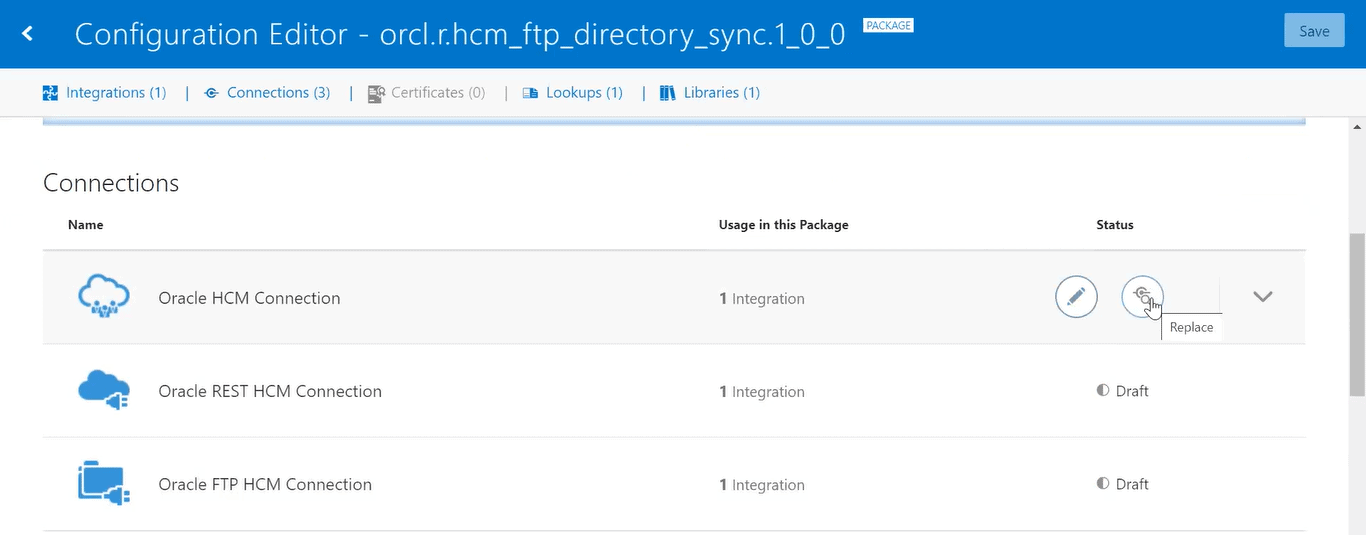Open the Libraries (1) tab
The image size is (1366, 535).
(x=722, y=93)
